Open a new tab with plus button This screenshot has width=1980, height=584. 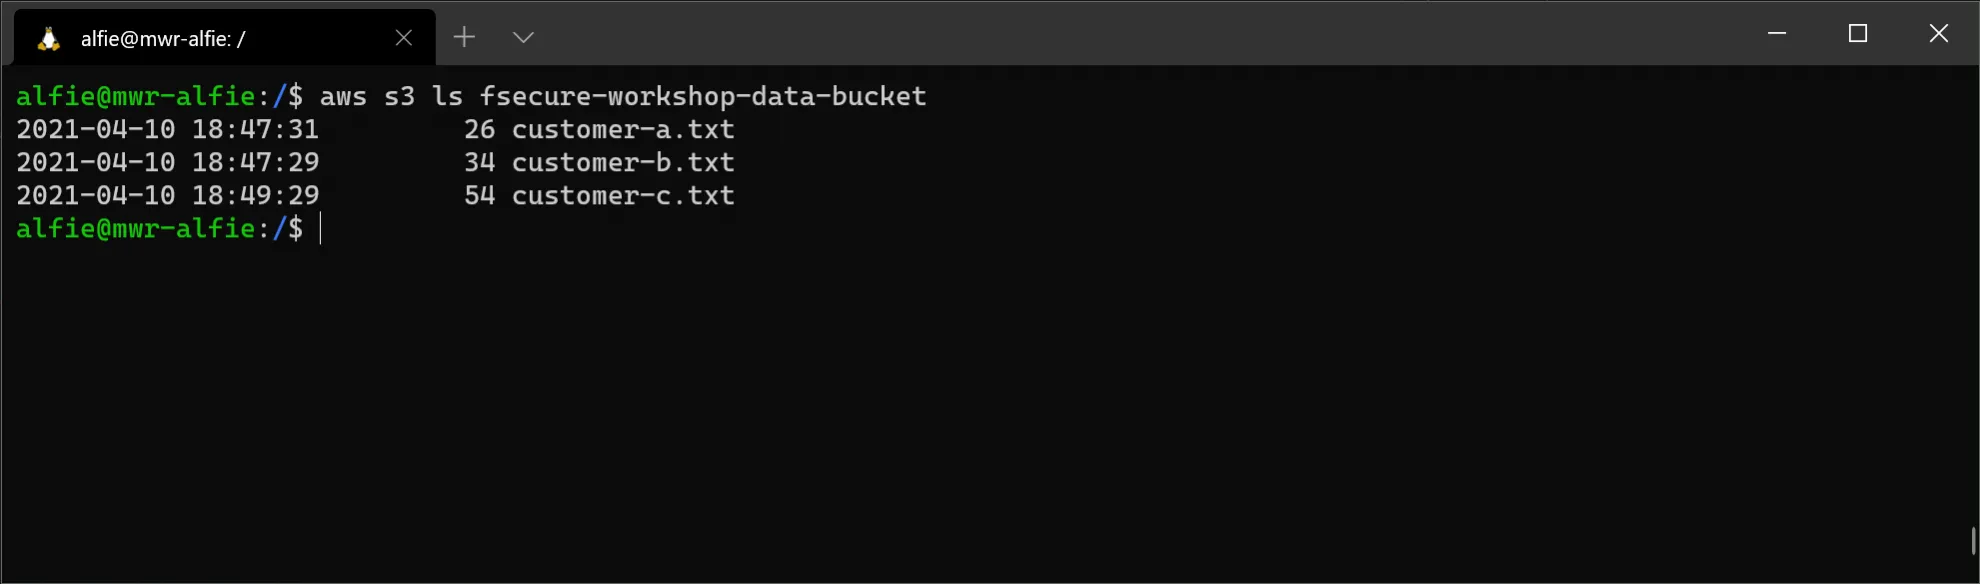[x=464, y=37]
